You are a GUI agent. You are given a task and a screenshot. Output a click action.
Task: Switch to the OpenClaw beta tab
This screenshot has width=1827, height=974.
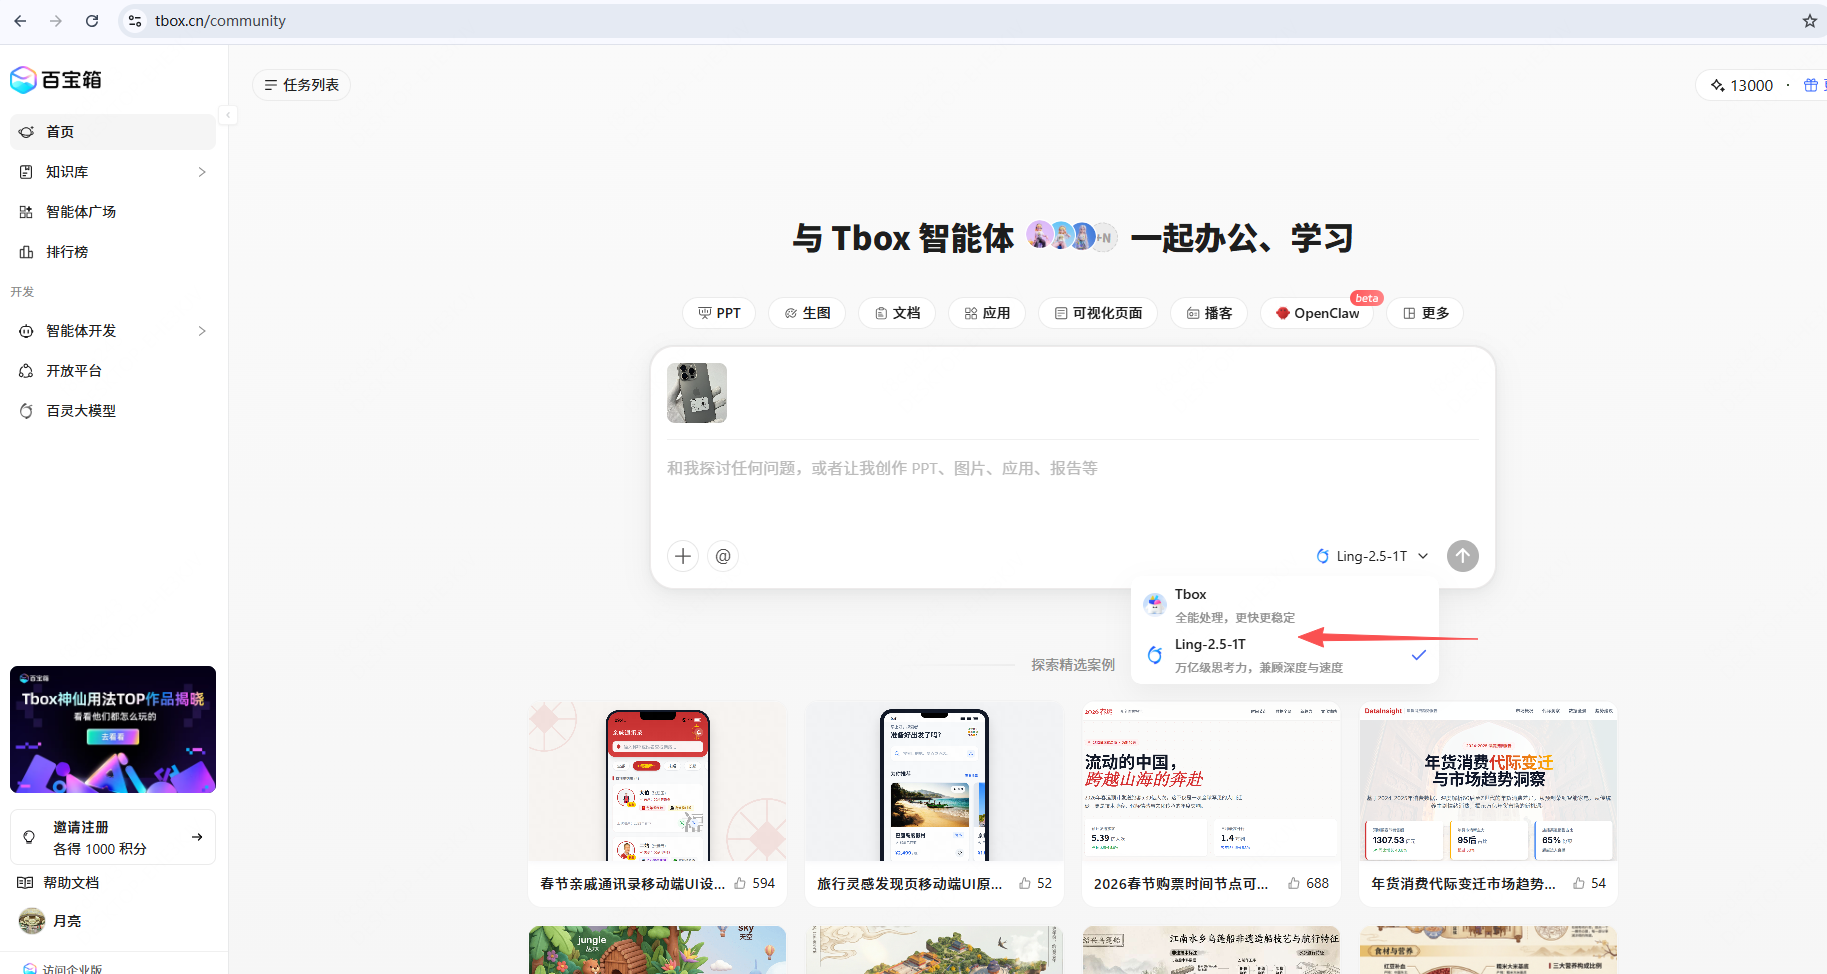pos(1317,312)
